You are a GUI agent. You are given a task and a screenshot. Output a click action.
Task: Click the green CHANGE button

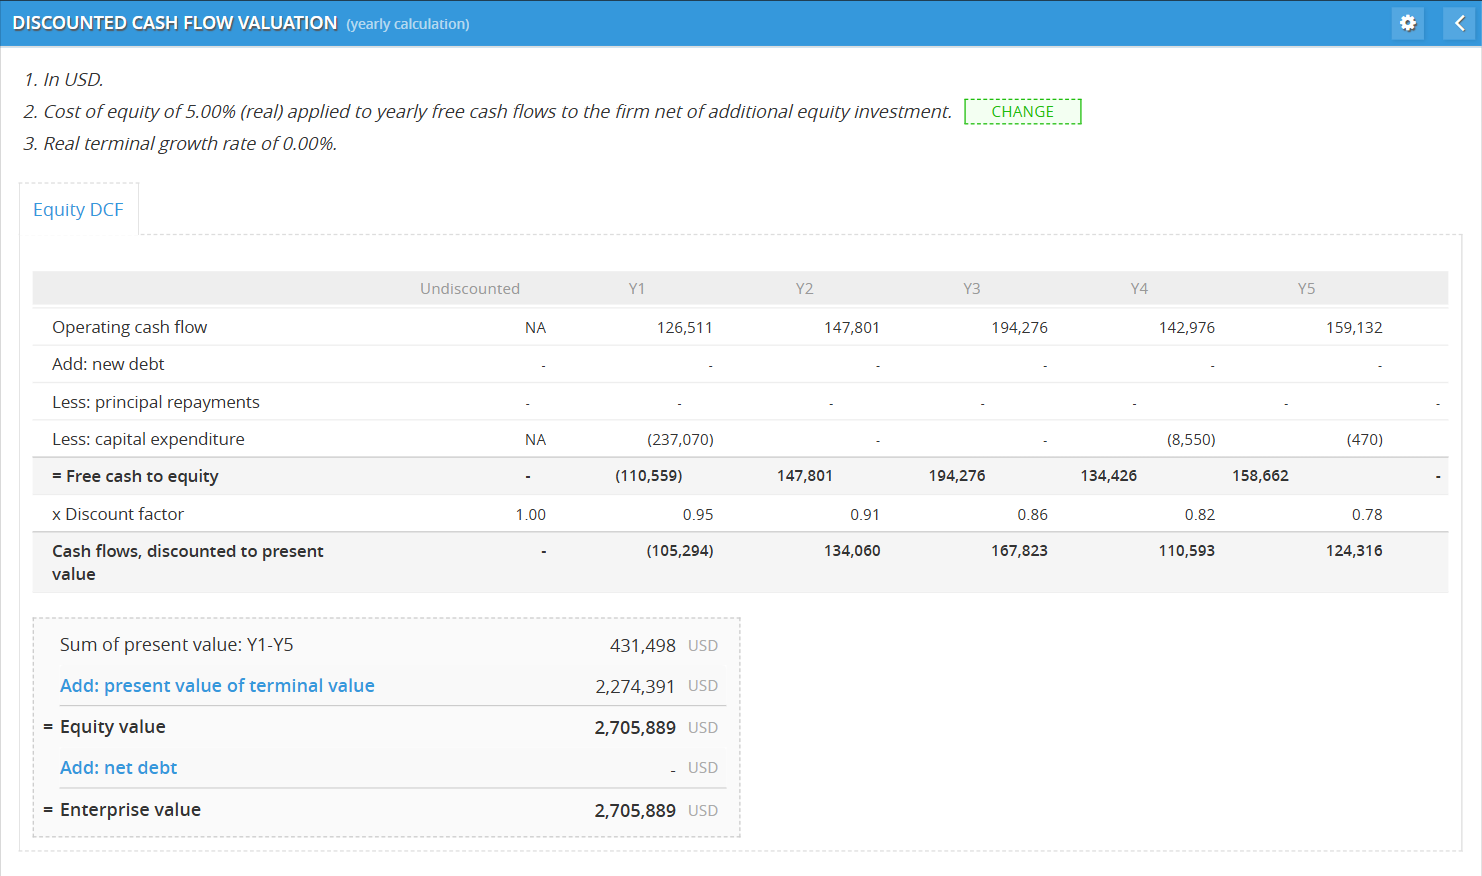coord(1022,112)
